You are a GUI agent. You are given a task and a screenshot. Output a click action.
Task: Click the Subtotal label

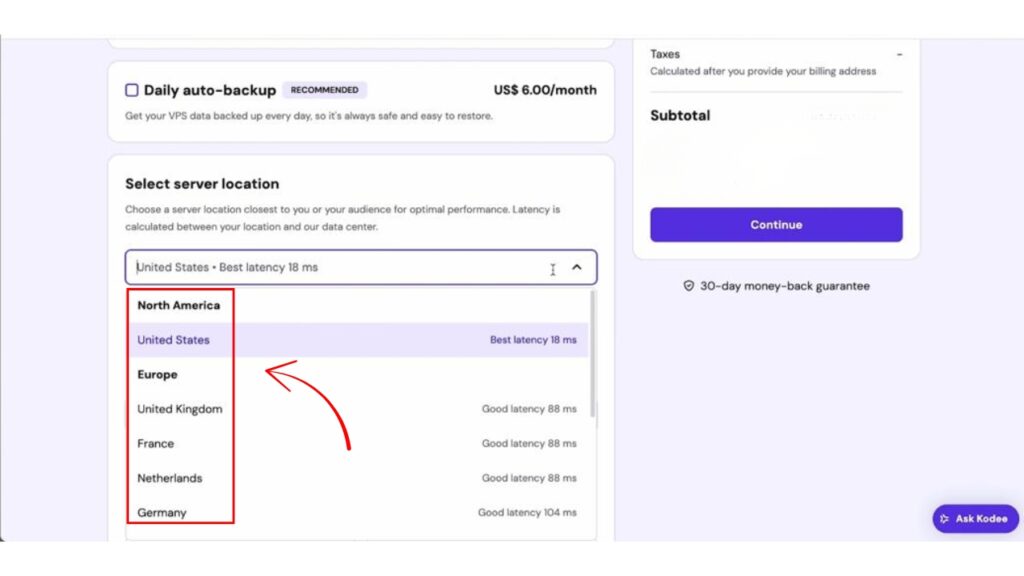pyautogui.click(x=680, y=115)
